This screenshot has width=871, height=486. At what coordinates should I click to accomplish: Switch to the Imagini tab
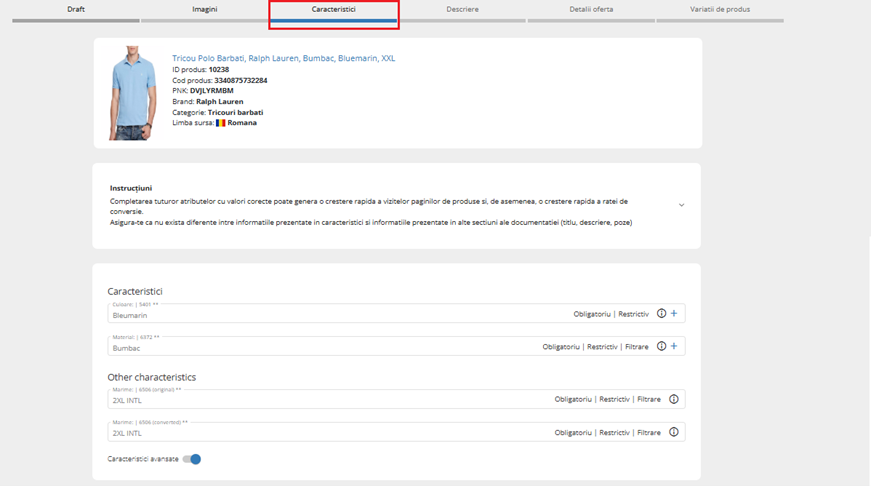[204, 10]
